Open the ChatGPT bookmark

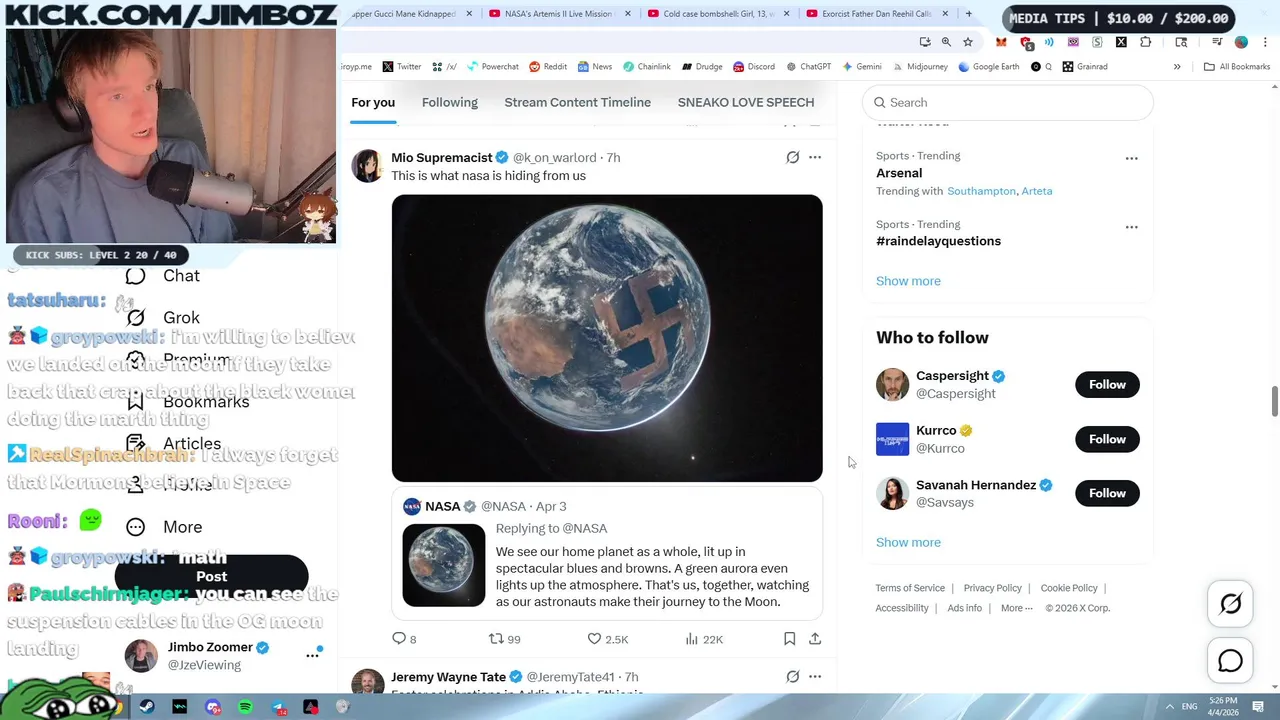[808, 67]
